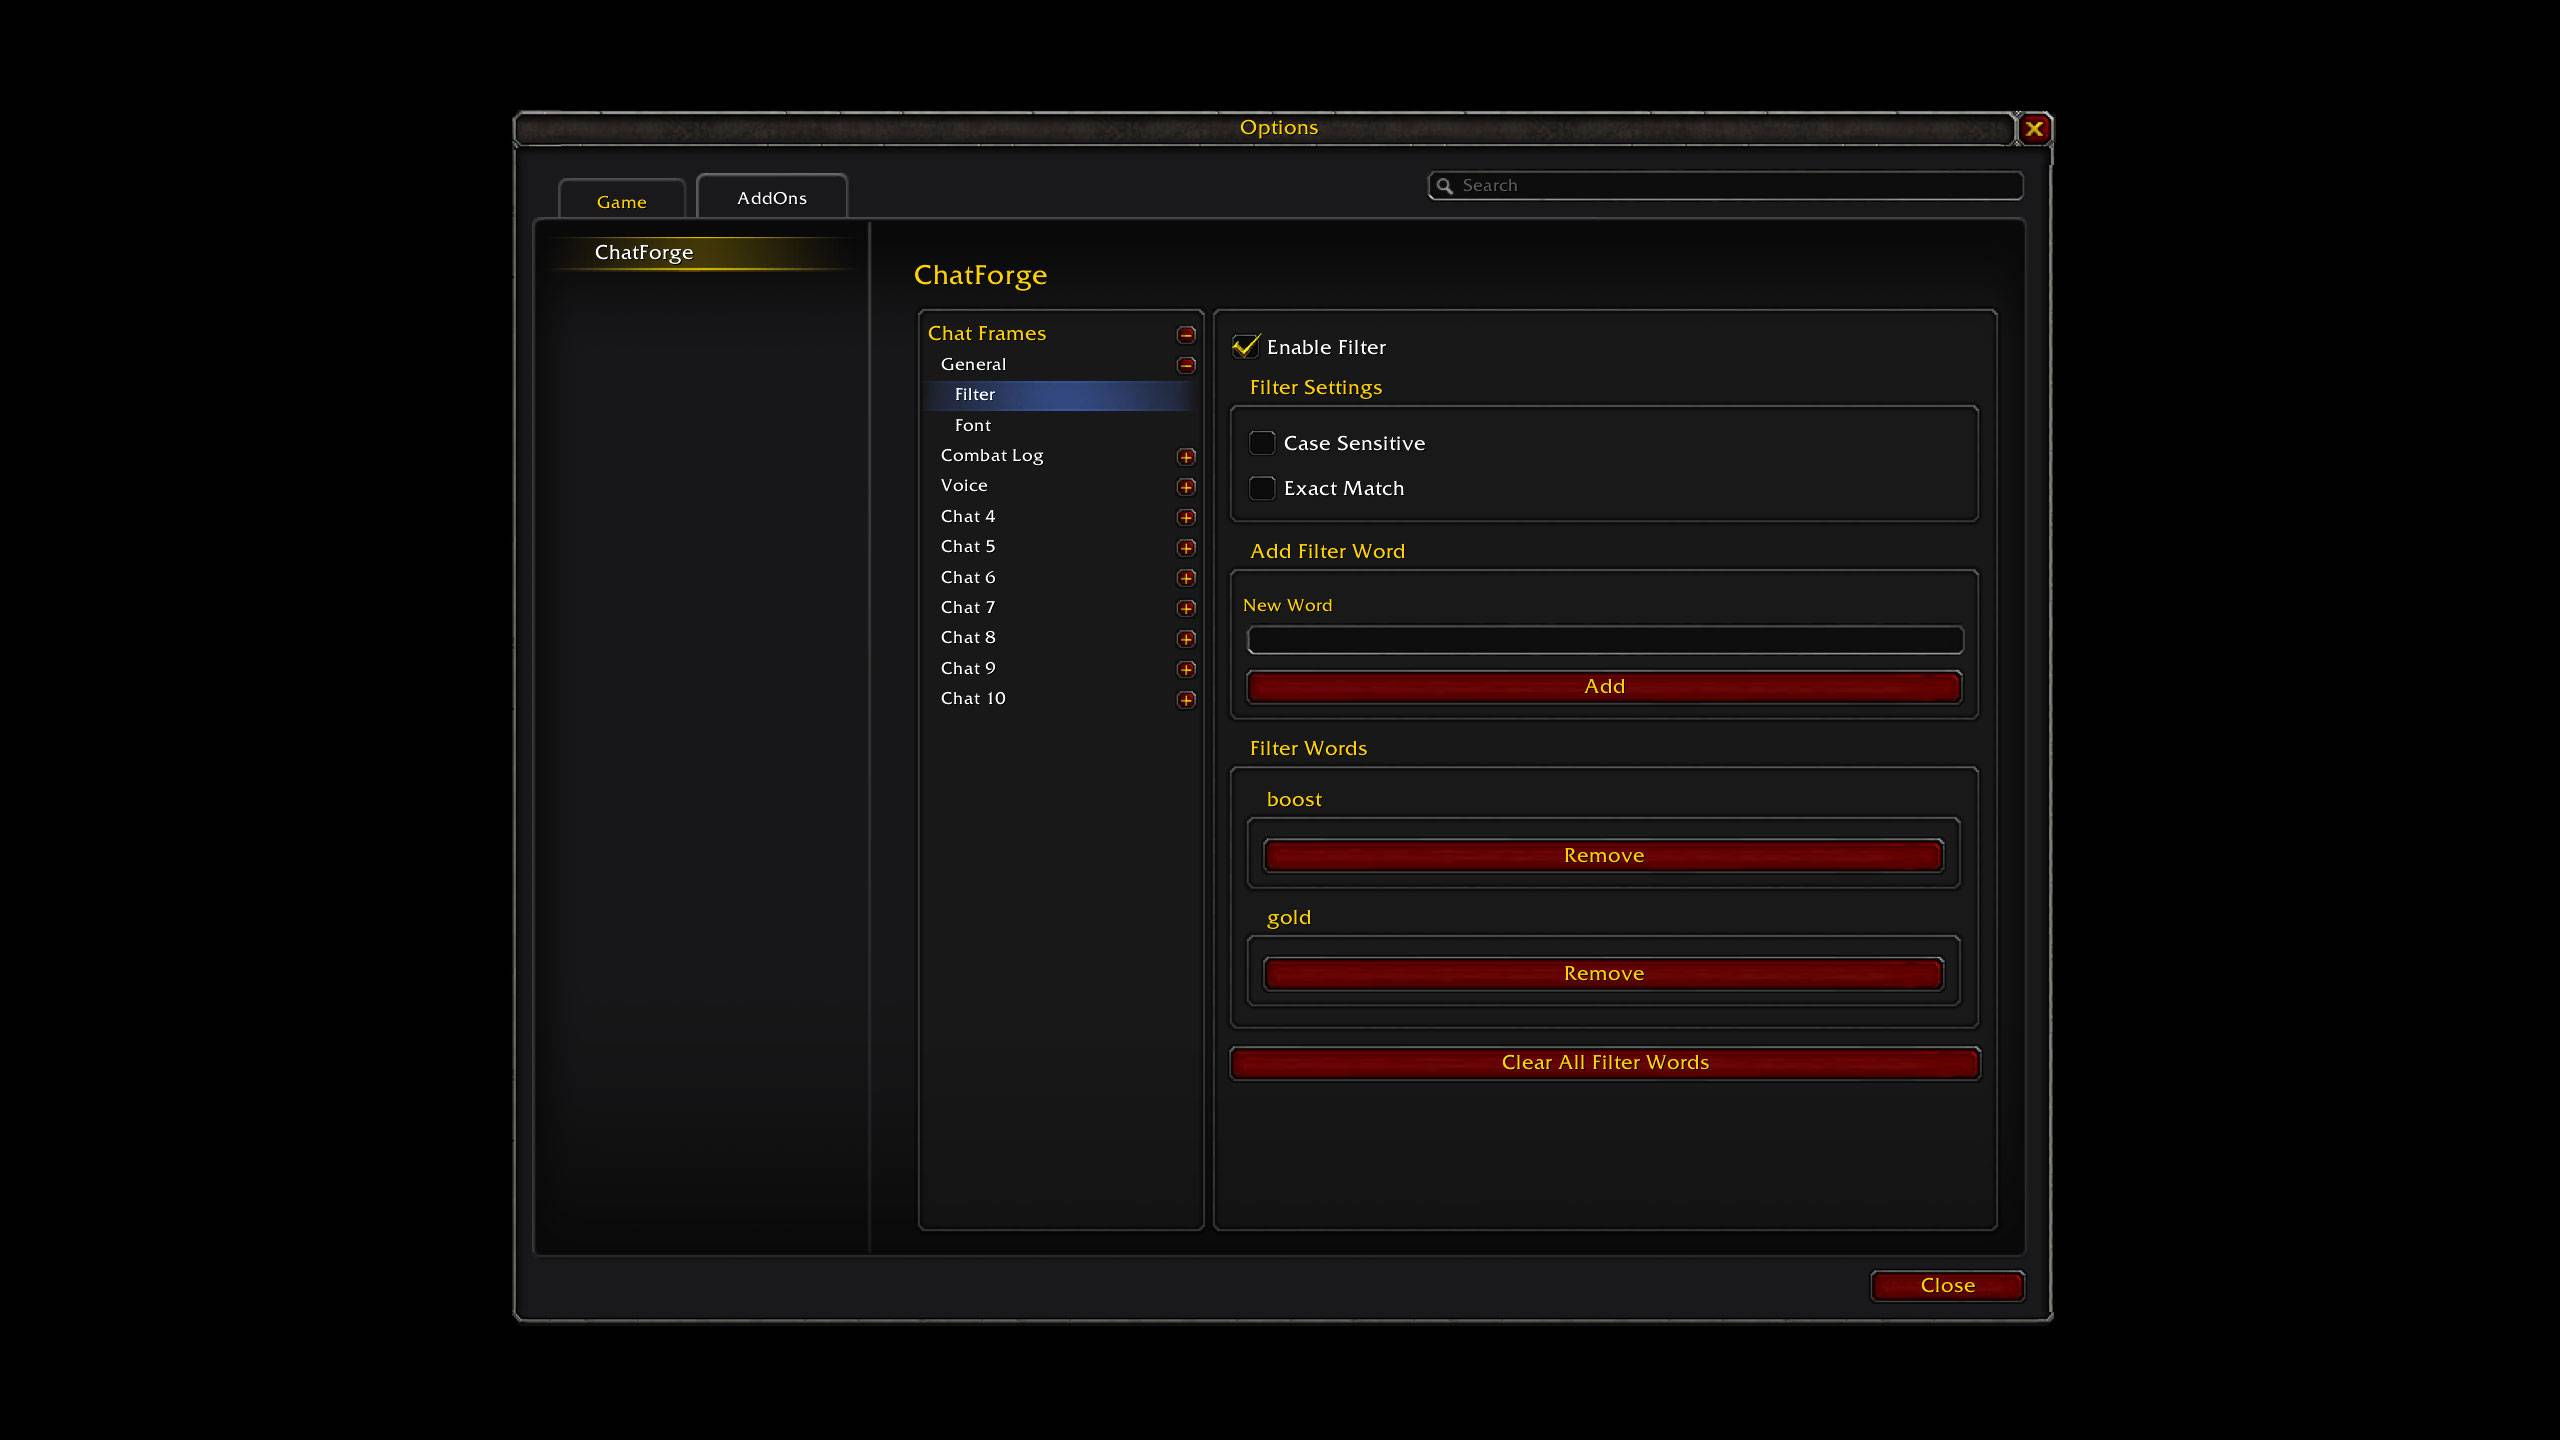
Task: Expand the Voice plus icon
Action: pyautogui.click(x=1186, y=487)
